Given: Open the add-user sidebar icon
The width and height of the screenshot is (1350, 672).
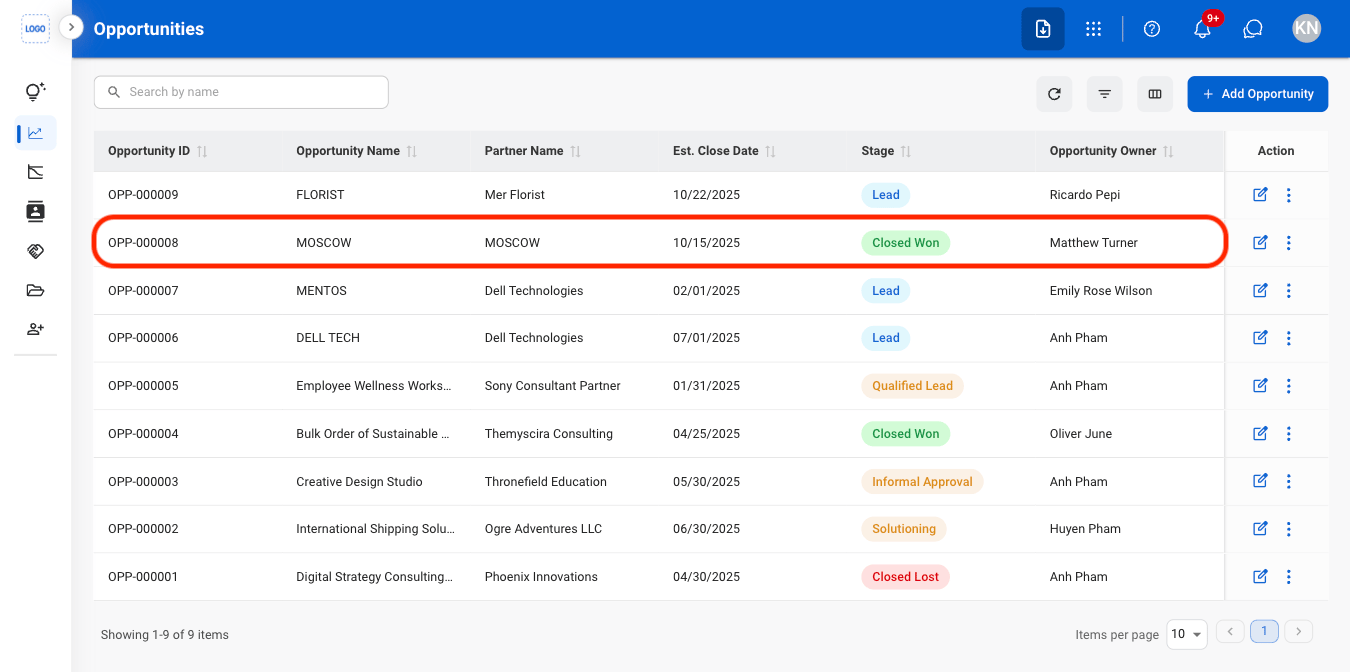Looking at the screenshot, I should pyautogui.click(x=35, y=329).
